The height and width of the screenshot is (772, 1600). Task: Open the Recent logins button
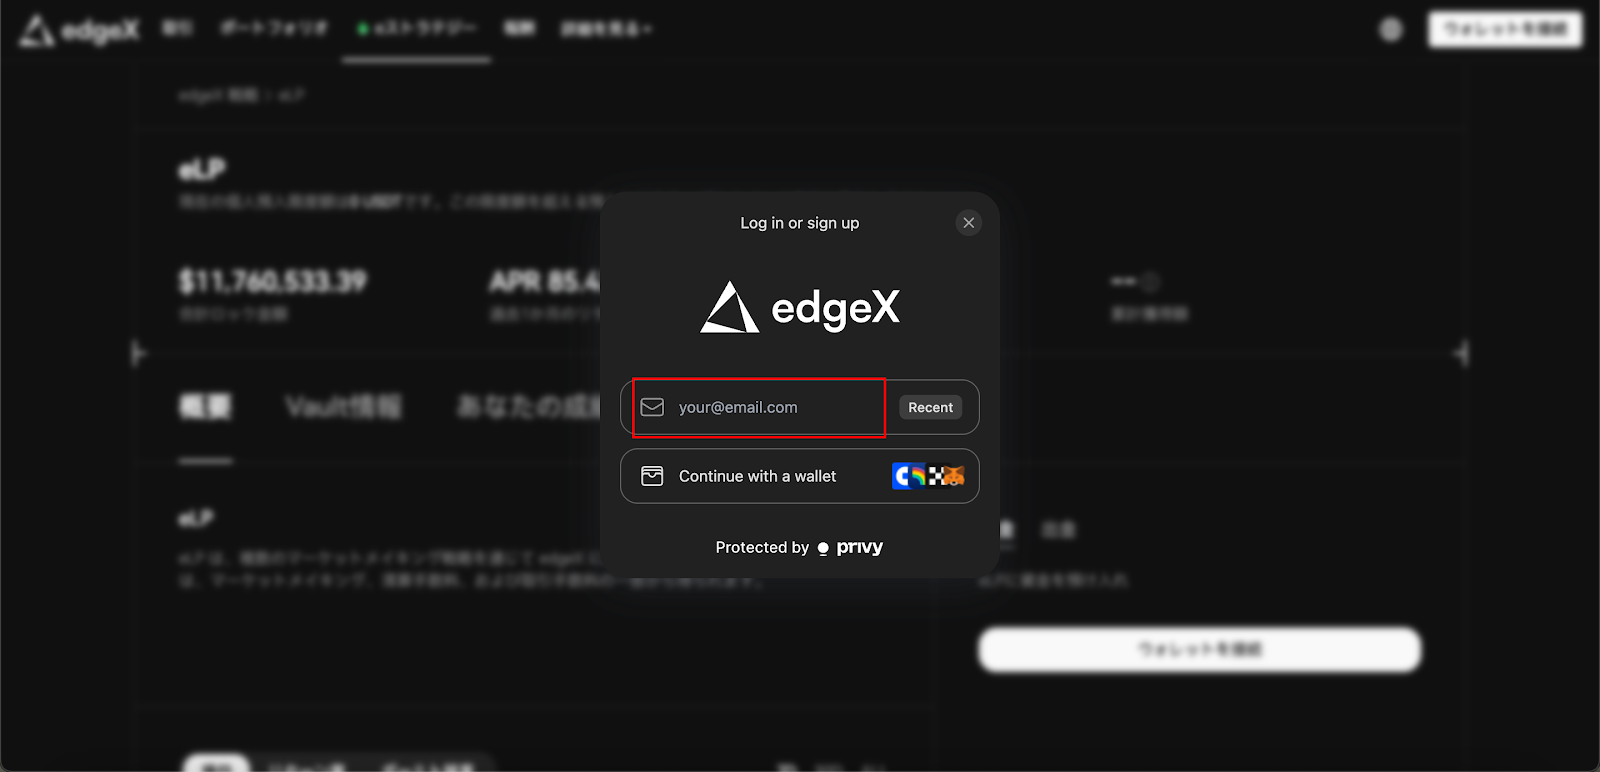click(930, 407)
